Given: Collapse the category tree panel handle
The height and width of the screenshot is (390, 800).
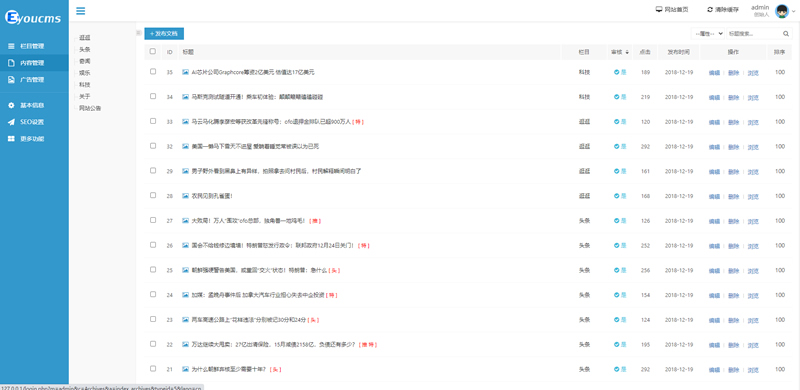Looking at the screenshot, I should [138, 33].
